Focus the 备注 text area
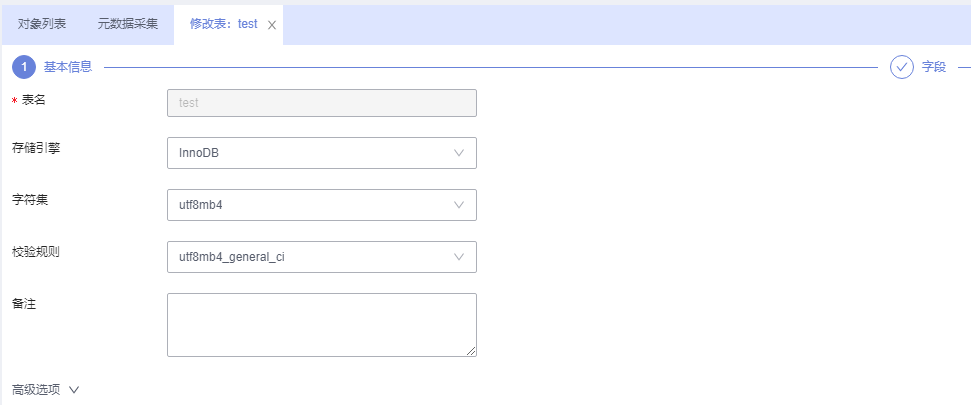The image size is (971, 405). coord(322,325)
